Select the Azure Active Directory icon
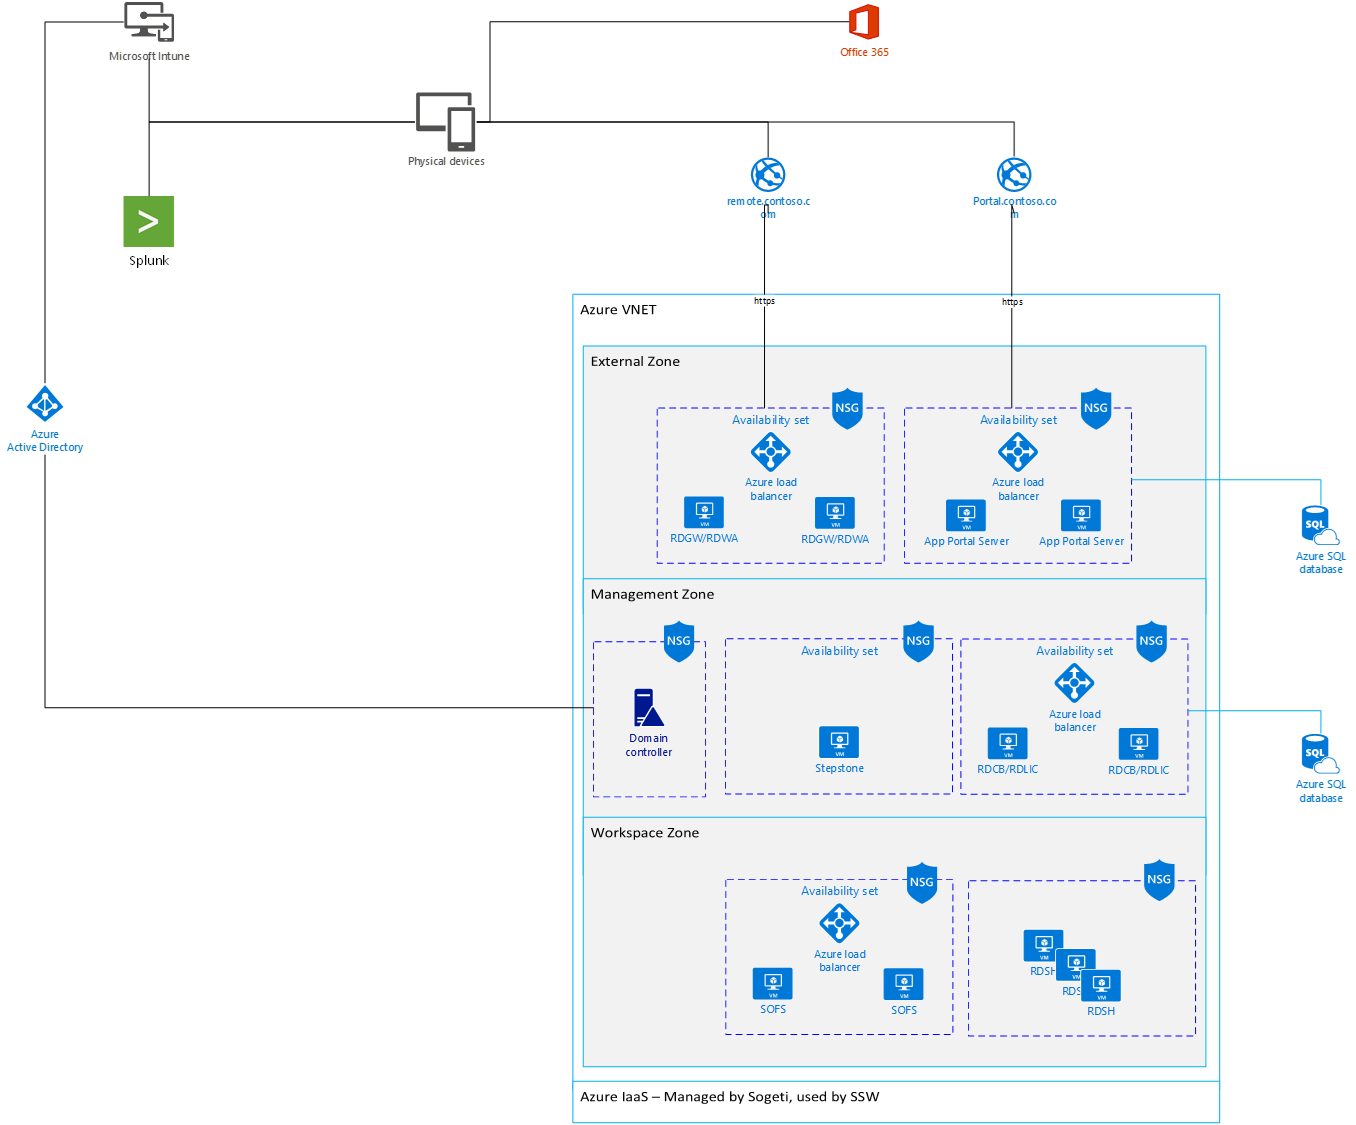 (45, 405)
